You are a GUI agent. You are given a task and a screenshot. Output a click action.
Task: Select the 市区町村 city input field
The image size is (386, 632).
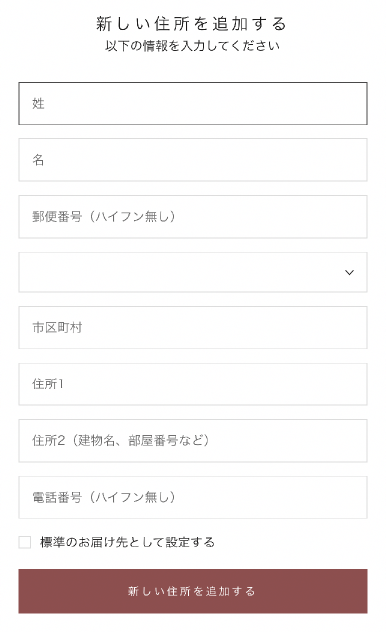pos(193,327)
